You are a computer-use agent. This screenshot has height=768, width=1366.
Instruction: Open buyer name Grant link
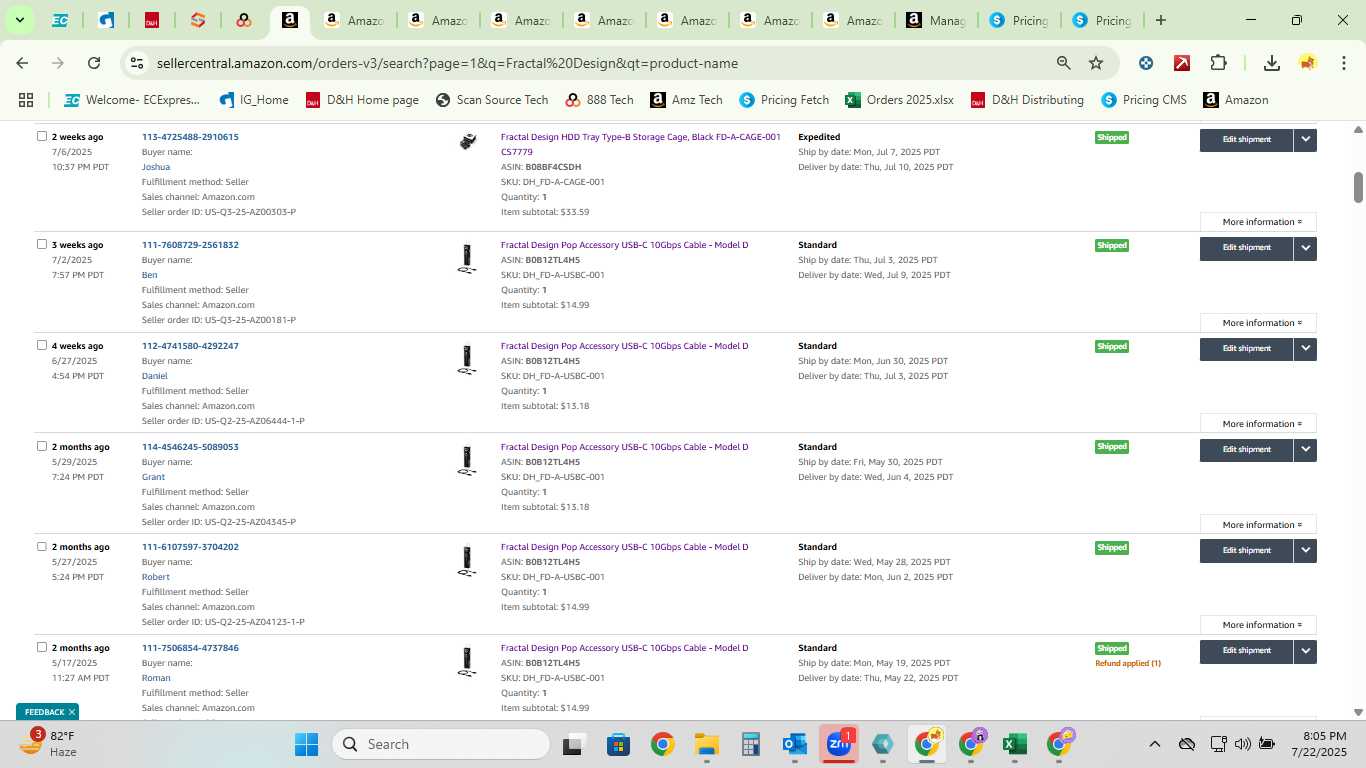point(153,477)
